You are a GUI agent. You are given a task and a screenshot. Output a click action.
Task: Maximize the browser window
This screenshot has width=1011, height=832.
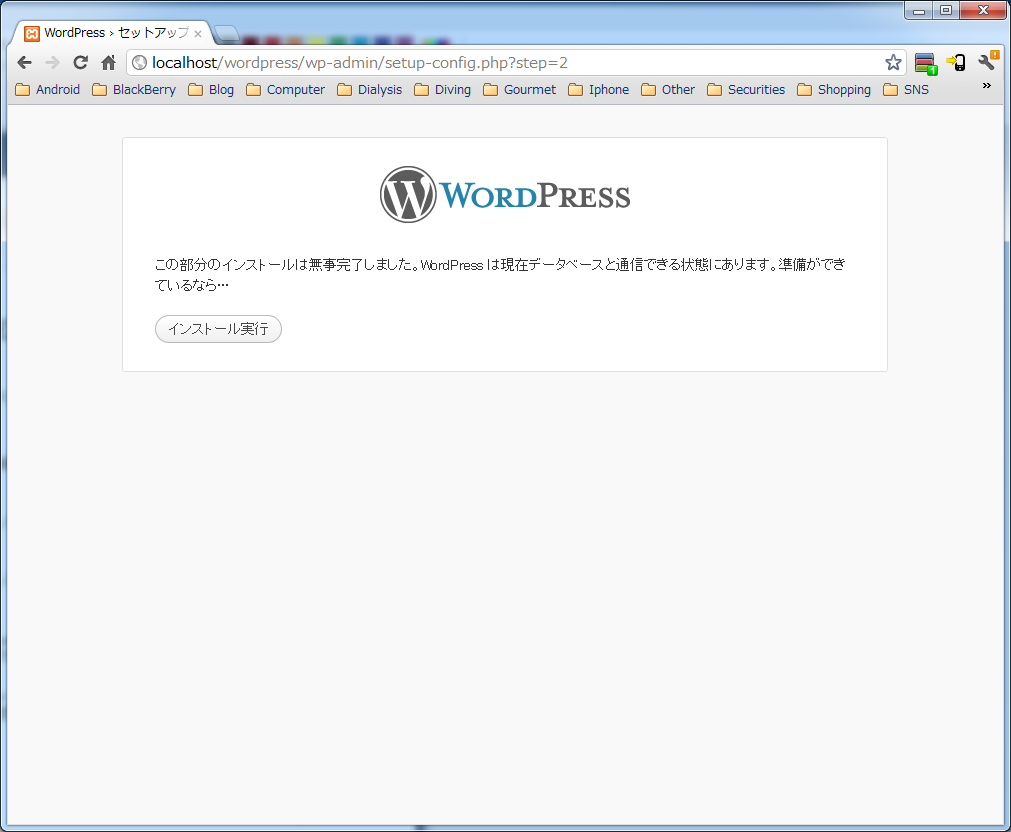[x=946, y=10]
